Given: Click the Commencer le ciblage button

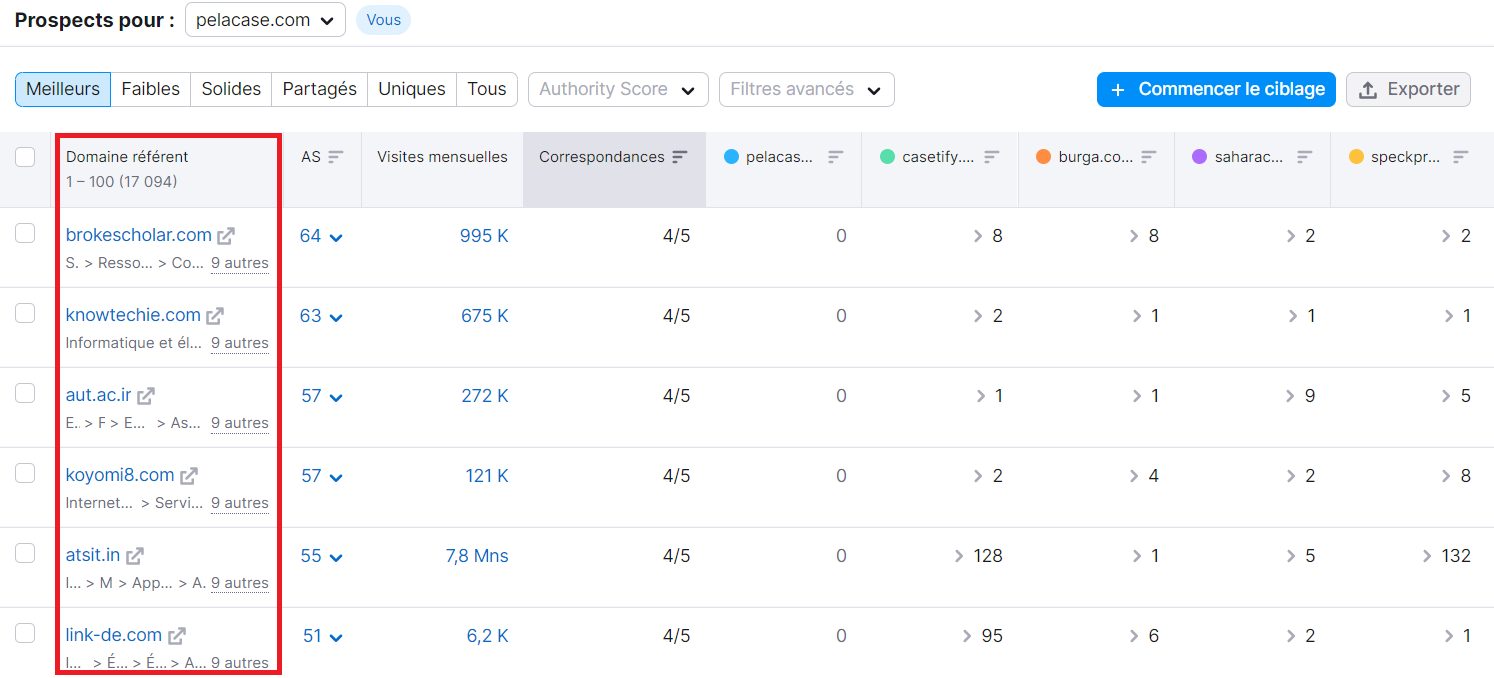Looking at the screenshot, I should [1215, 89].
